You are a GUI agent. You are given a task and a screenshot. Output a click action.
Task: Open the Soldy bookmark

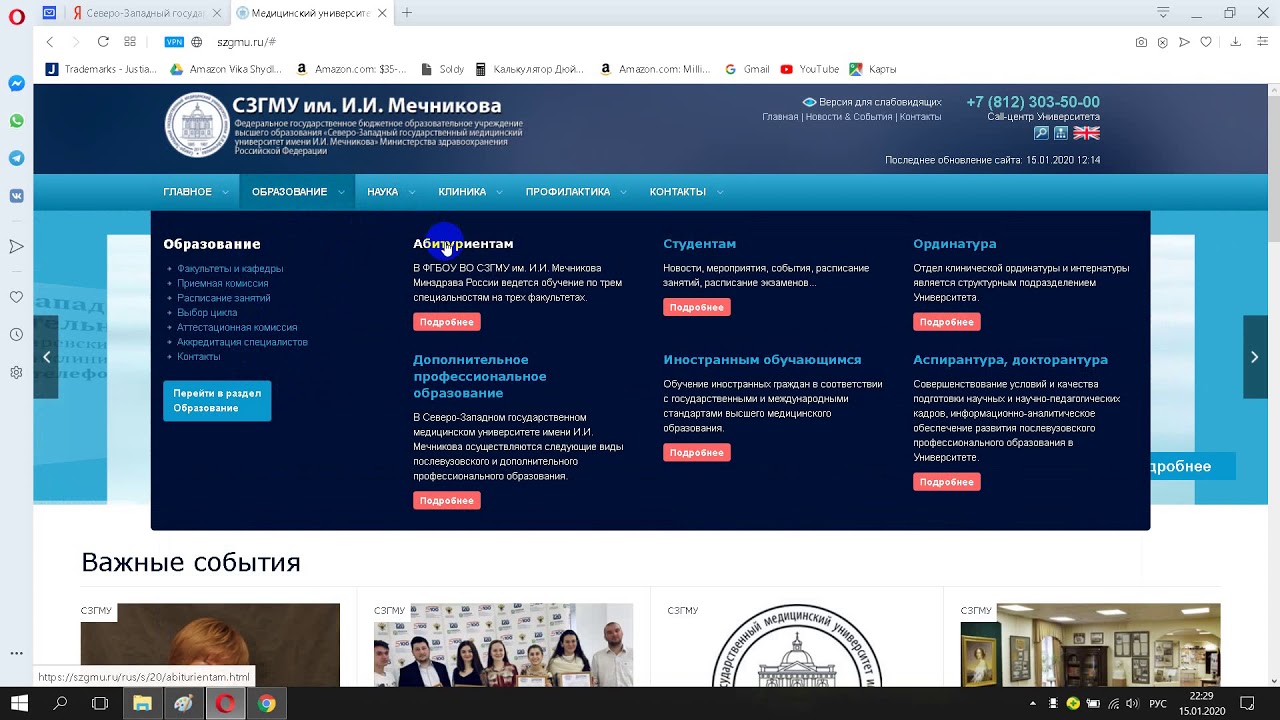(442, 69)
